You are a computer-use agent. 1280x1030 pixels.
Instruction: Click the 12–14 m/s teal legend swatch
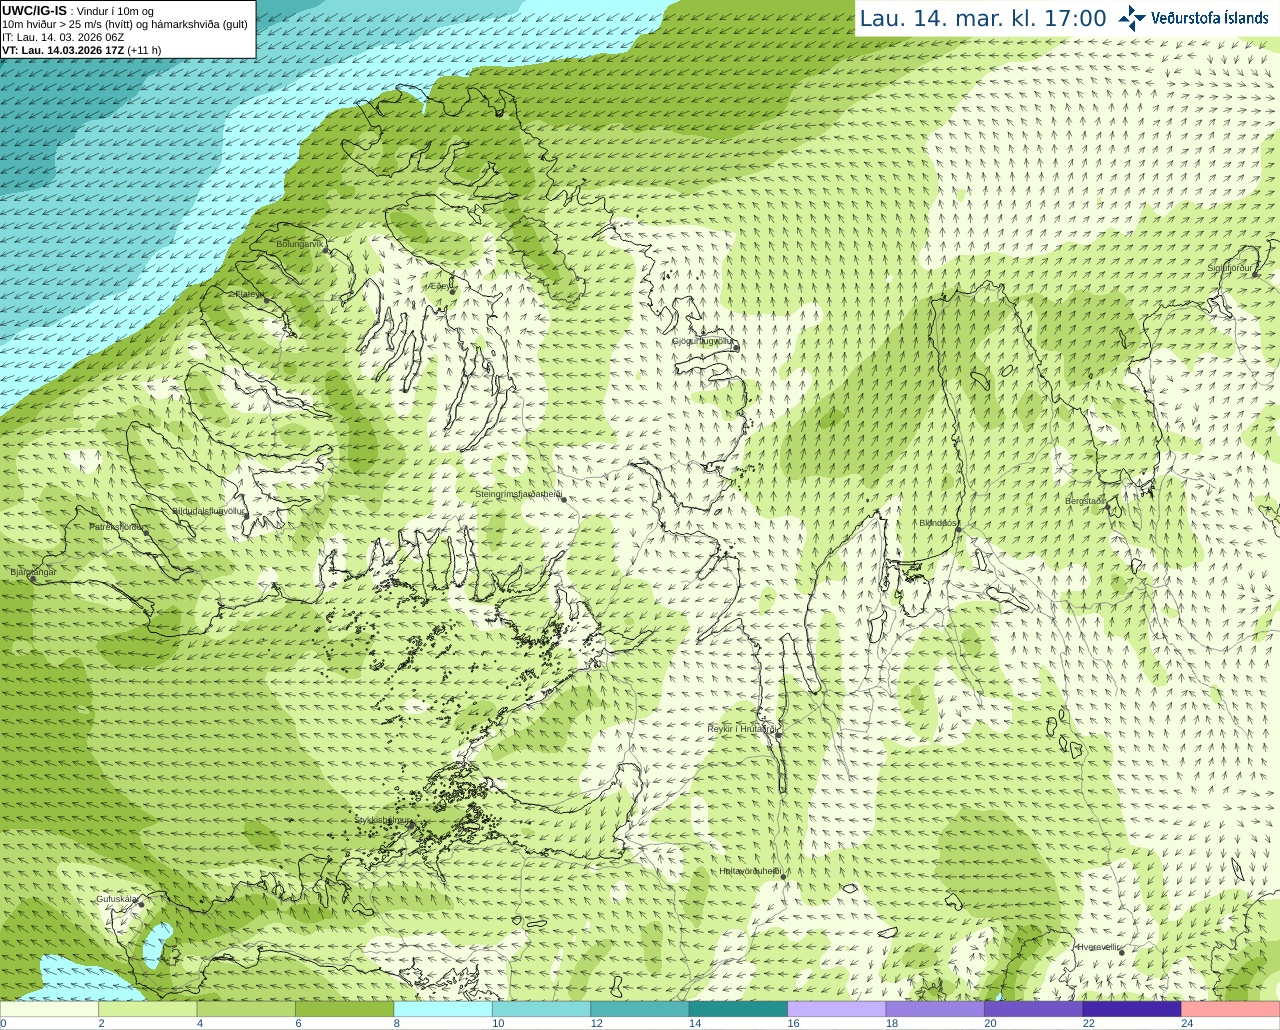click(x=640, y=1009)
